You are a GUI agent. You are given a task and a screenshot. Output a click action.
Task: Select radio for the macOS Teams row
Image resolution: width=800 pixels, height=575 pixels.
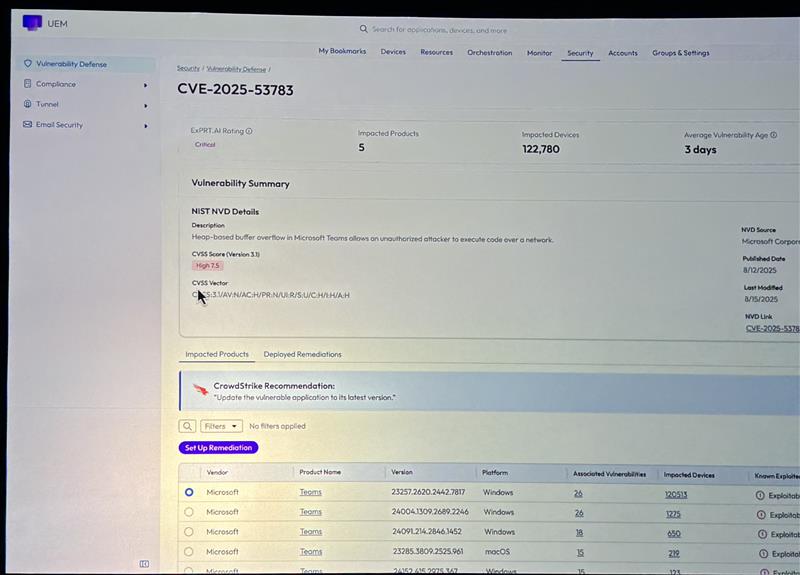tap(189, 551)
